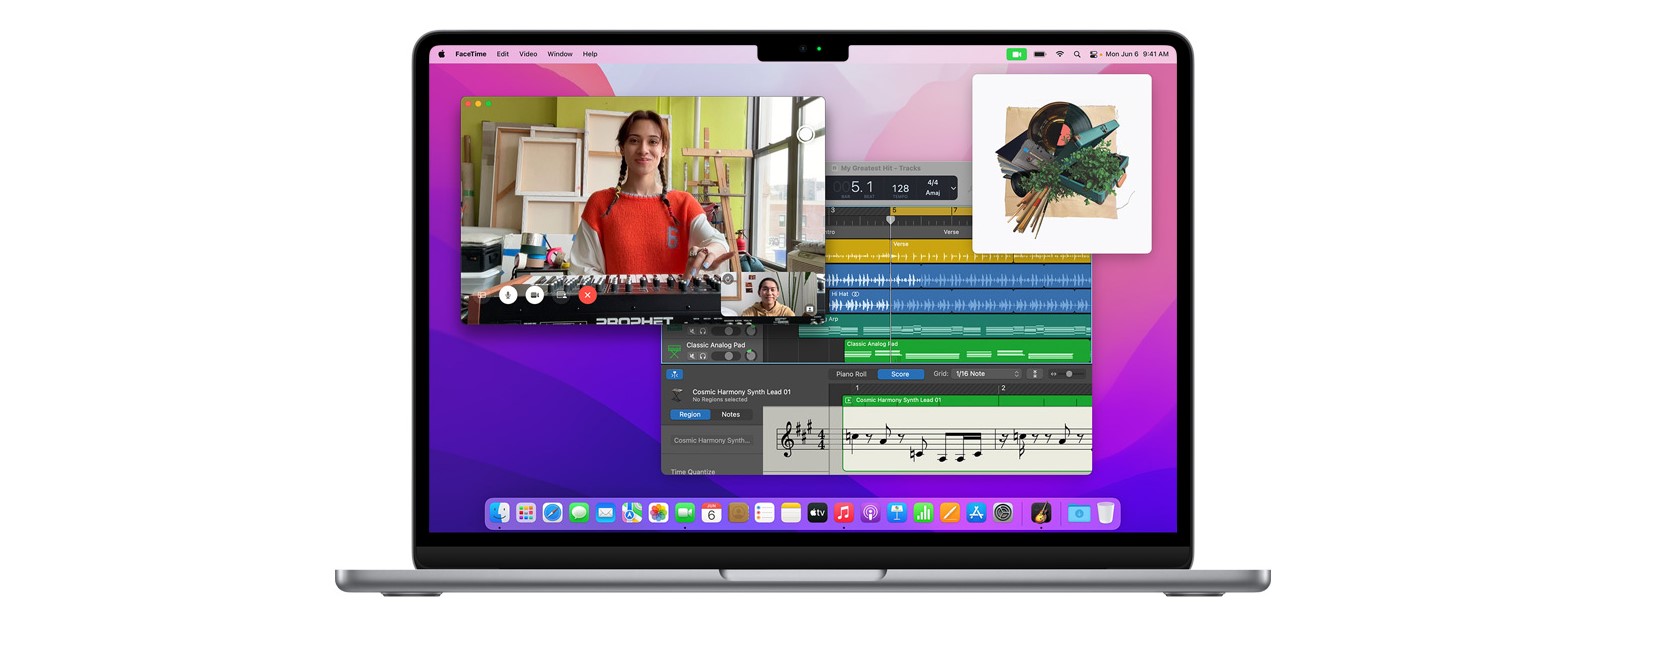This screenshot has width=1669, height=650.
Task: Open Calendar from the Dock
Action: 711,513
